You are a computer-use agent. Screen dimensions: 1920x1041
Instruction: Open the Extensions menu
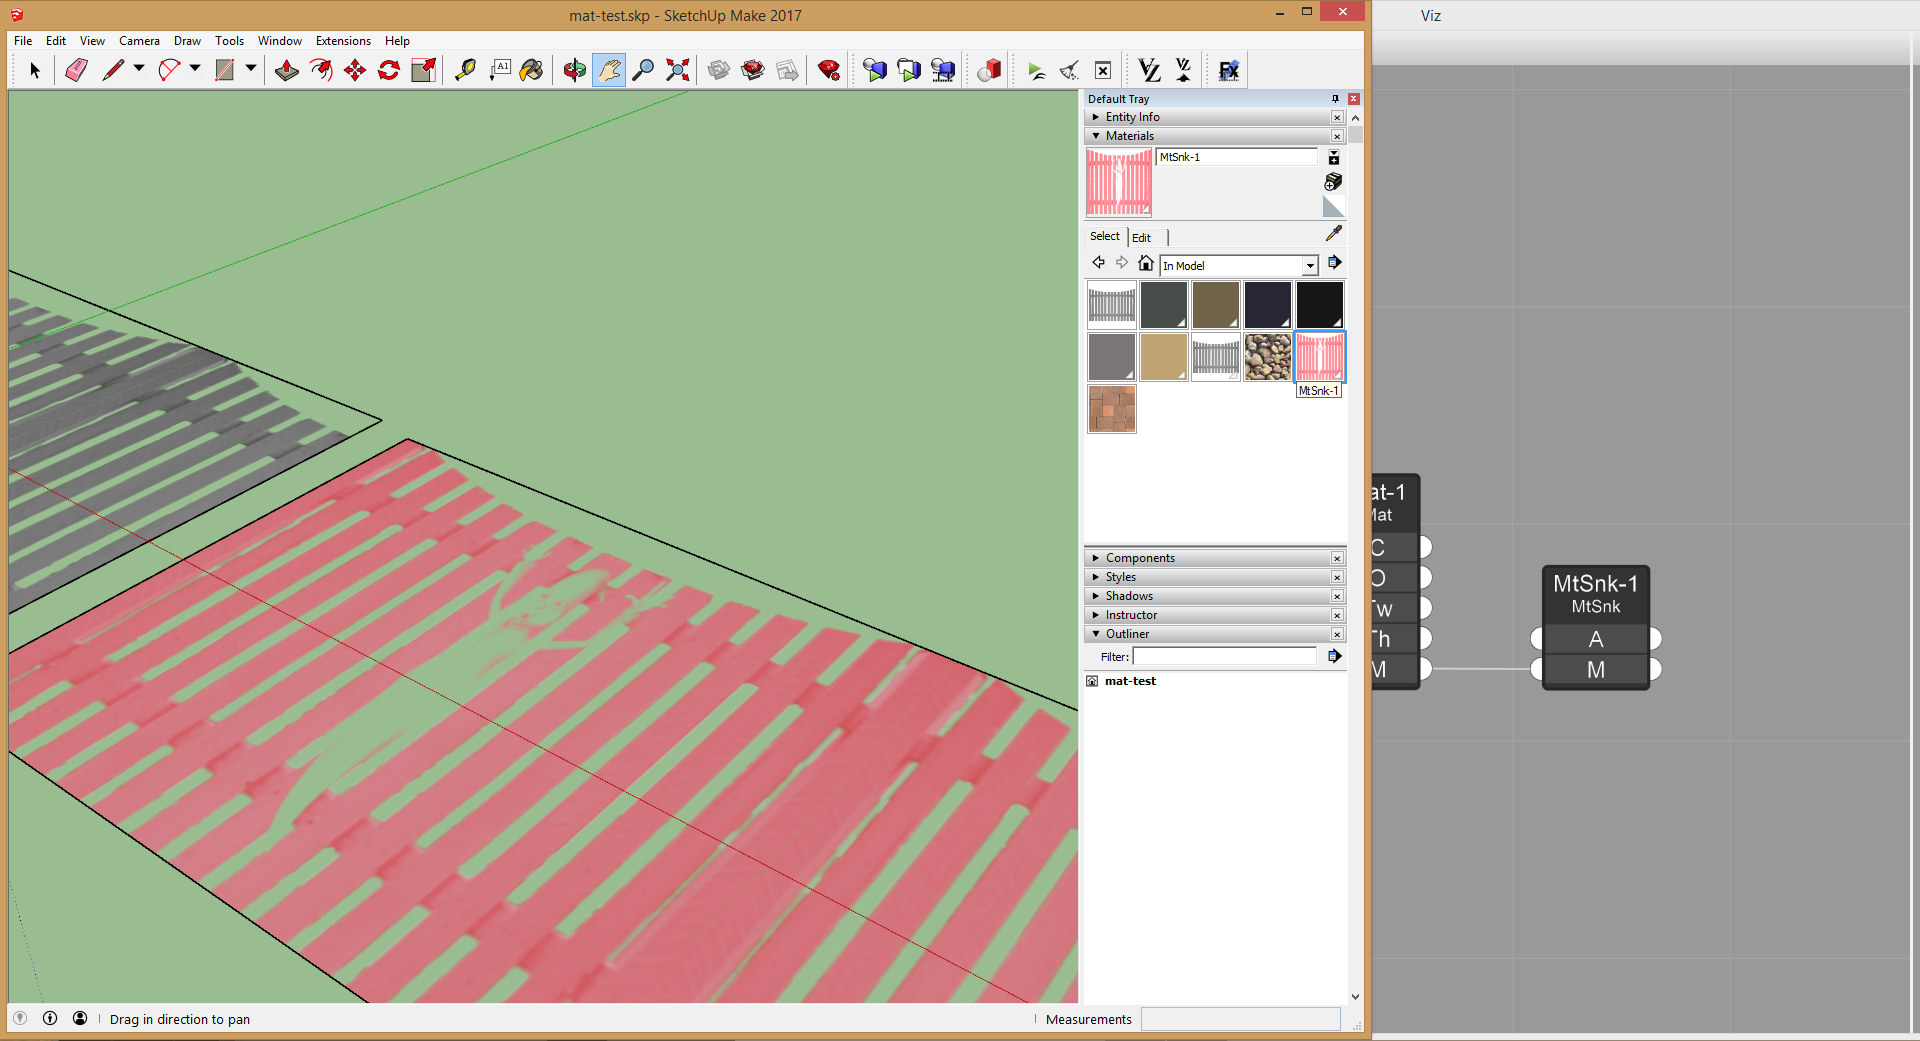(343, 41)
